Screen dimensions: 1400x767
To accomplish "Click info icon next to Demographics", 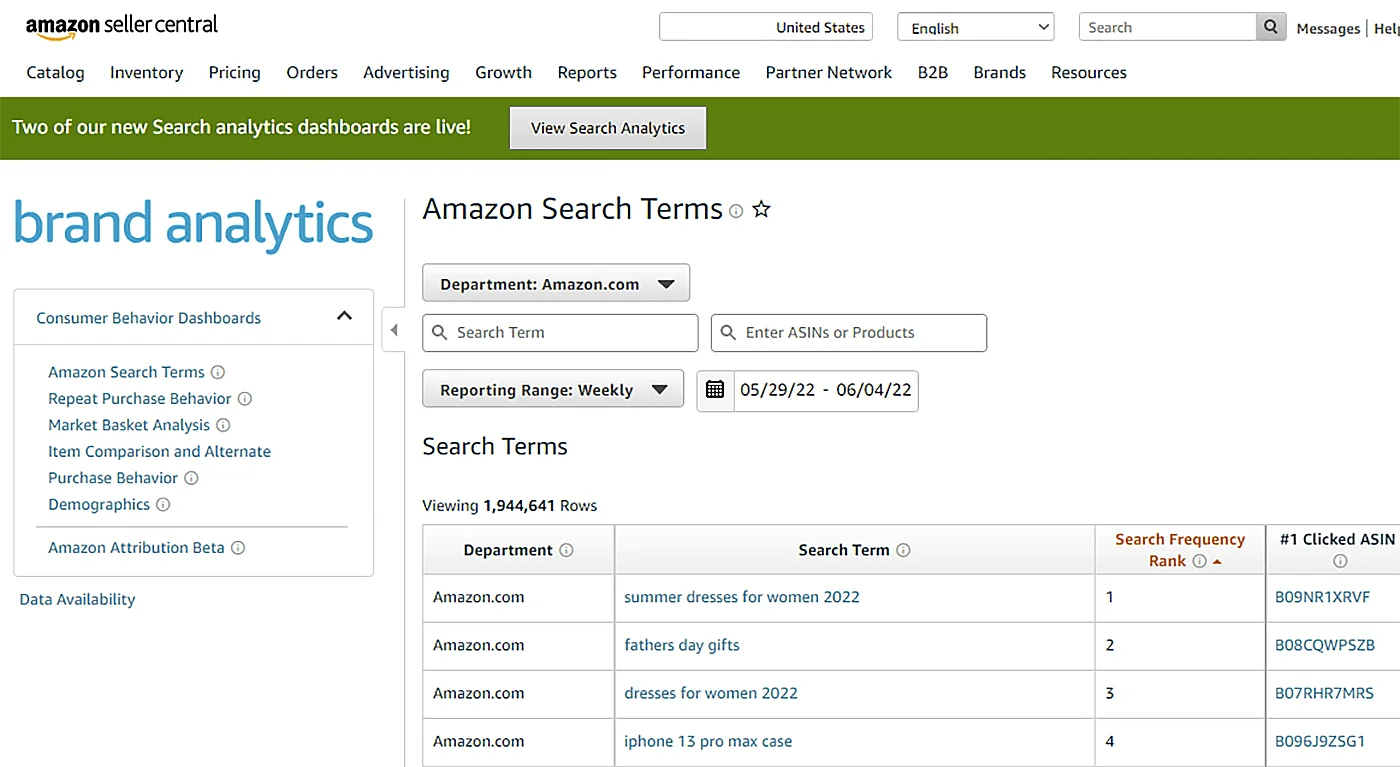I will click(x=163, y=504).
